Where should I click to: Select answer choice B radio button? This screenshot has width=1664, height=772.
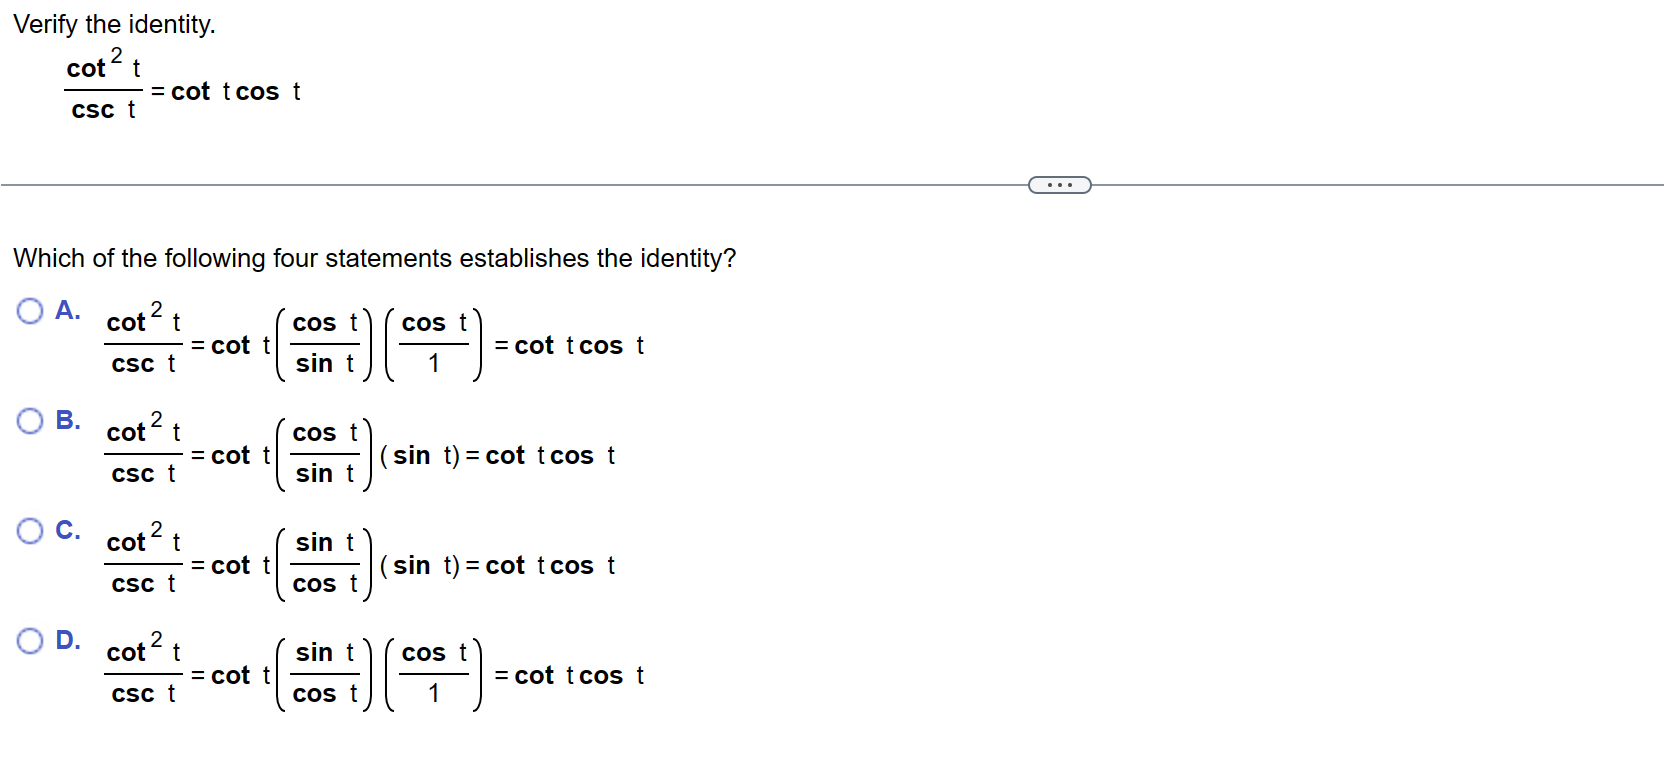pos(29,422)
